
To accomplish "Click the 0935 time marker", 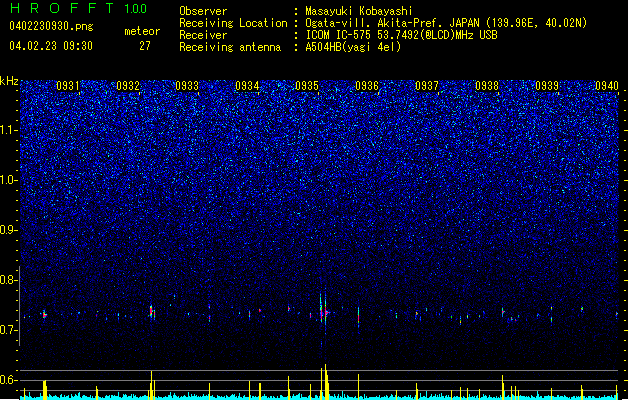I will pyautogui.click(x=307, y=86).
